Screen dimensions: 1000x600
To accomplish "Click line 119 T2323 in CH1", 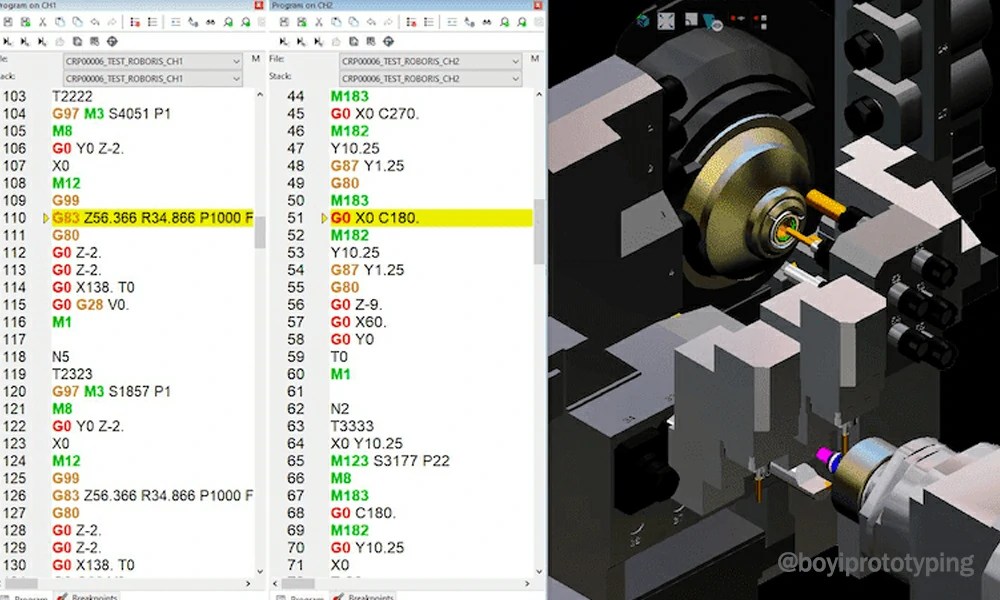I will [x=72, y=374].
